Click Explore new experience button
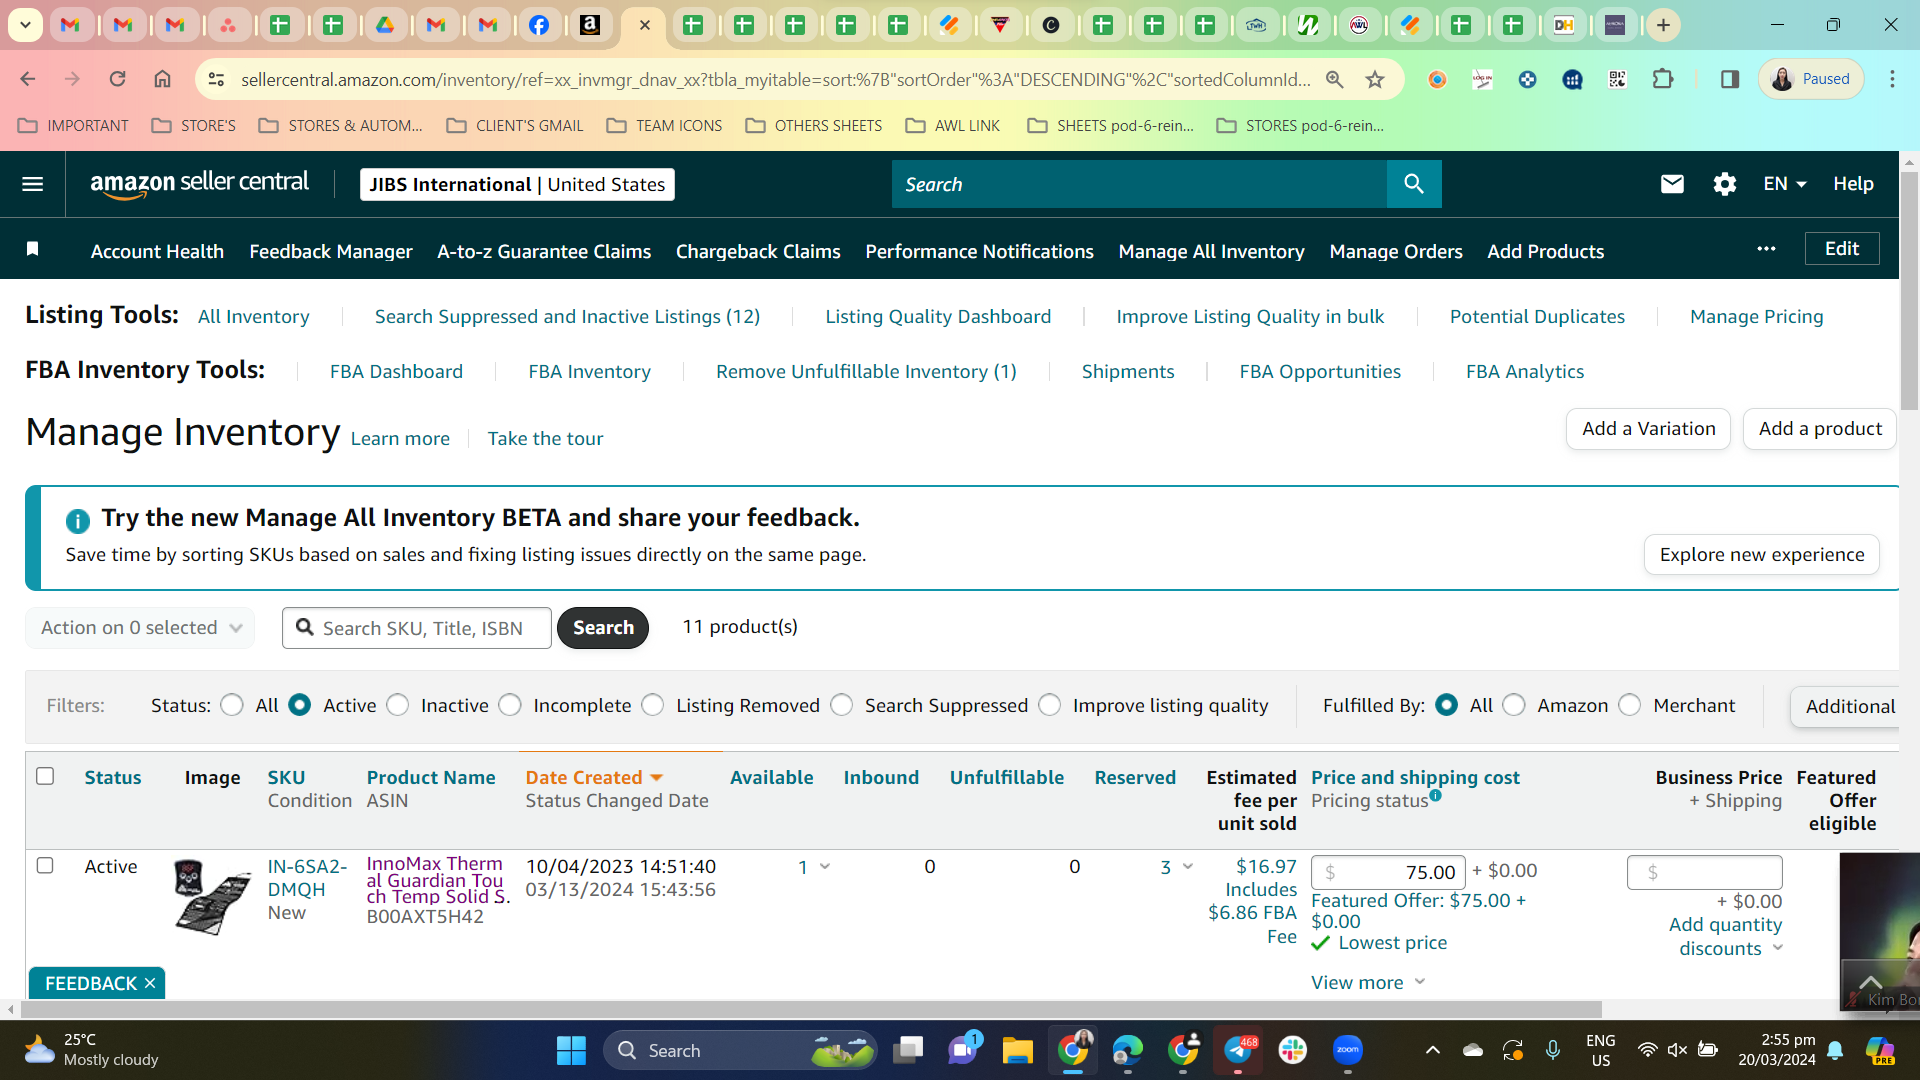 [1761, 555]
